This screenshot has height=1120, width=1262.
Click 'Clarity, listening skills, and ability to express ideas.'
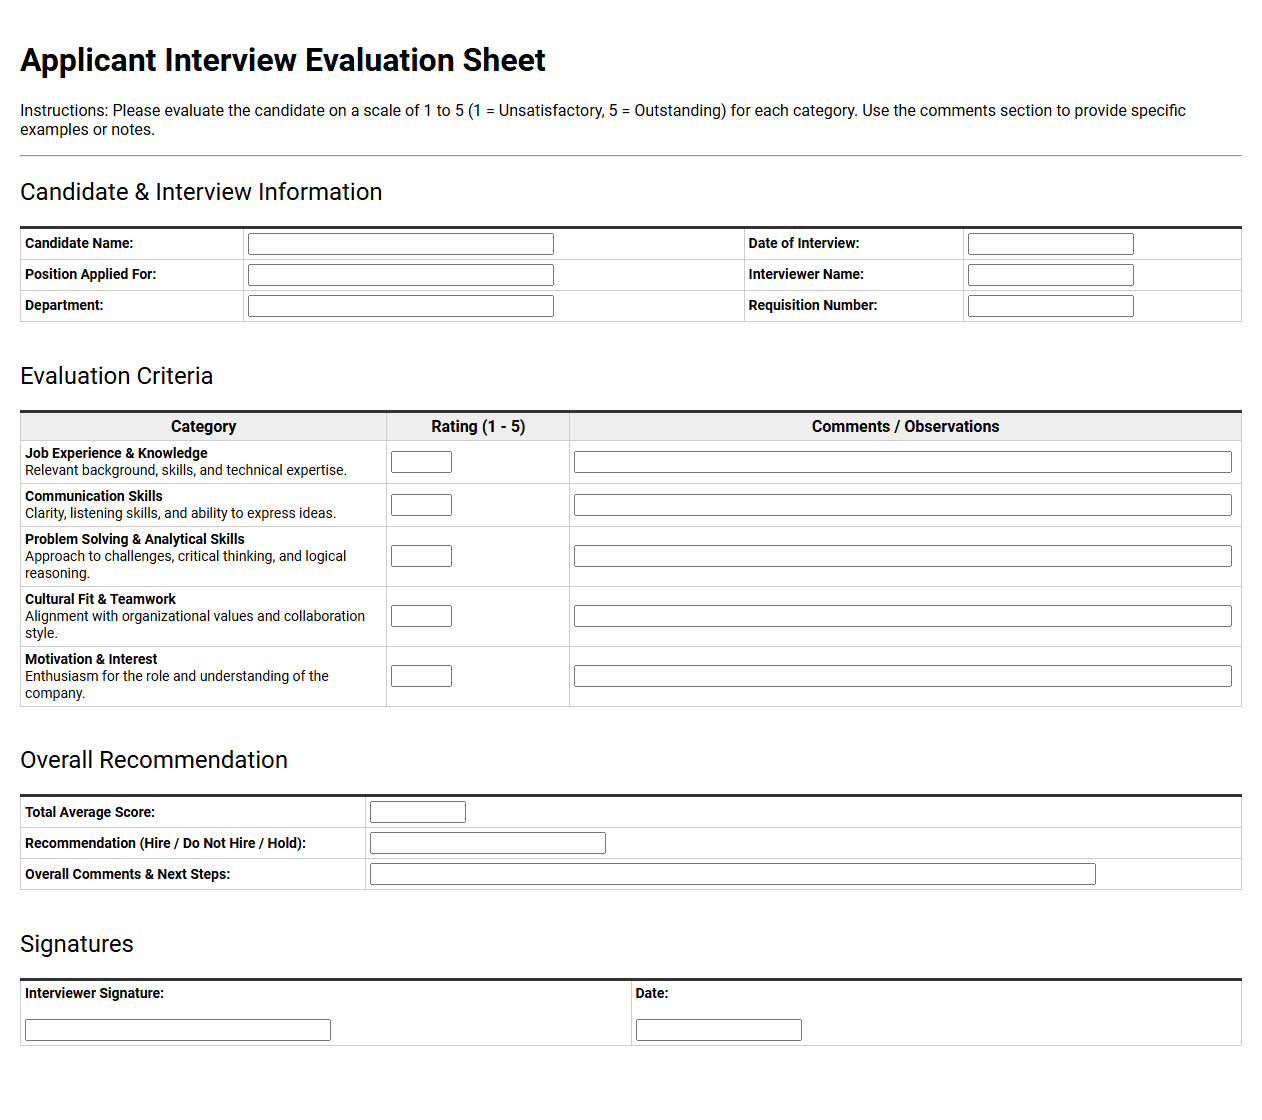tap(181, 513)
